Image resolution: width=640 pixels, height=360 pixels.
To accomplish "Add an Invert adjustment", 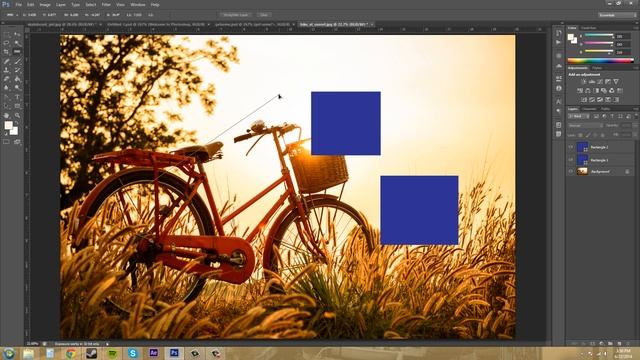I will 584,99.
